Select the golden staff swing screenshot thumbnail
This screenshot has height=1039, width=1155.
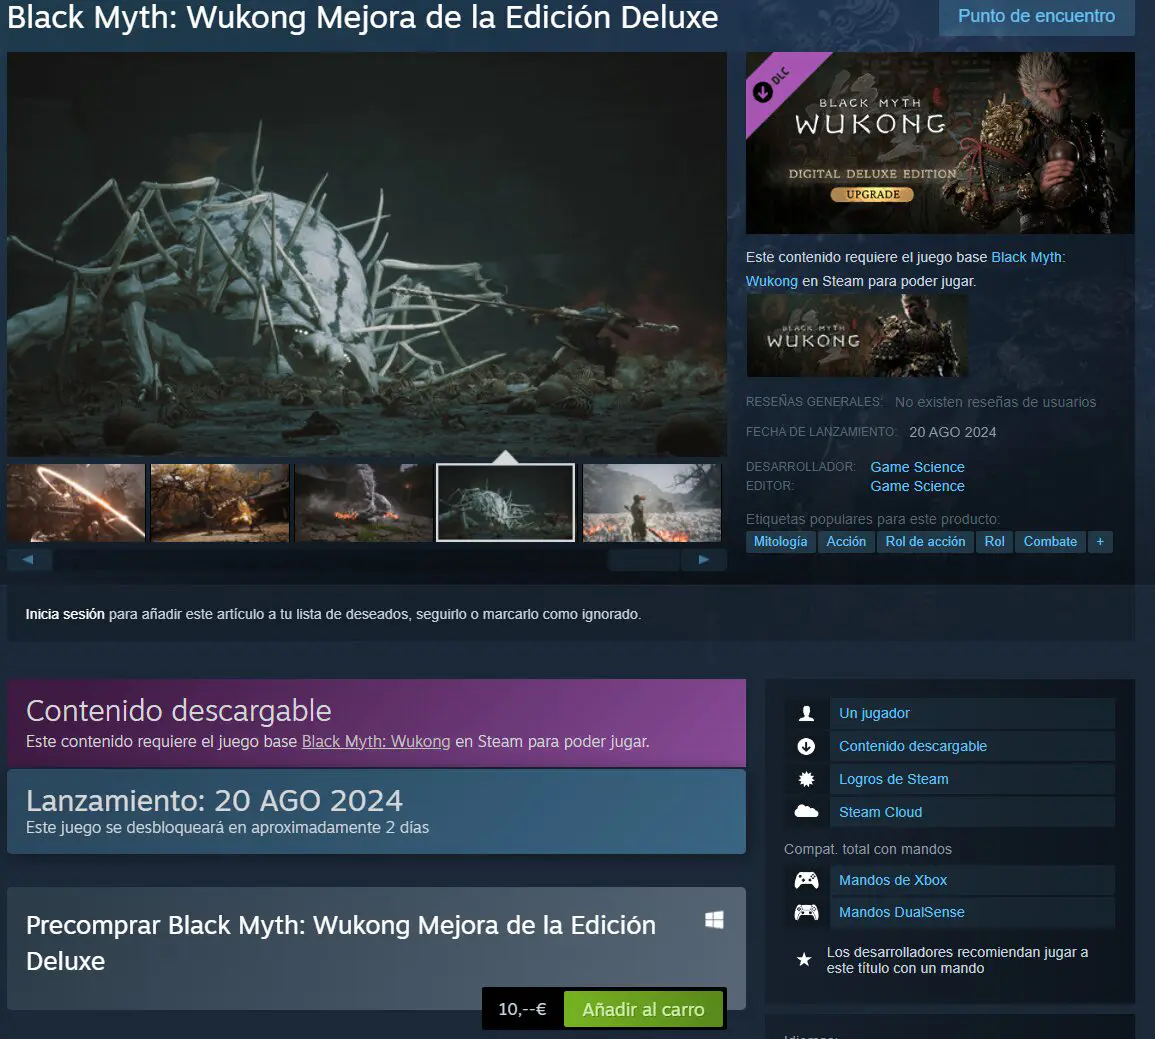click(x=76, y=503)
